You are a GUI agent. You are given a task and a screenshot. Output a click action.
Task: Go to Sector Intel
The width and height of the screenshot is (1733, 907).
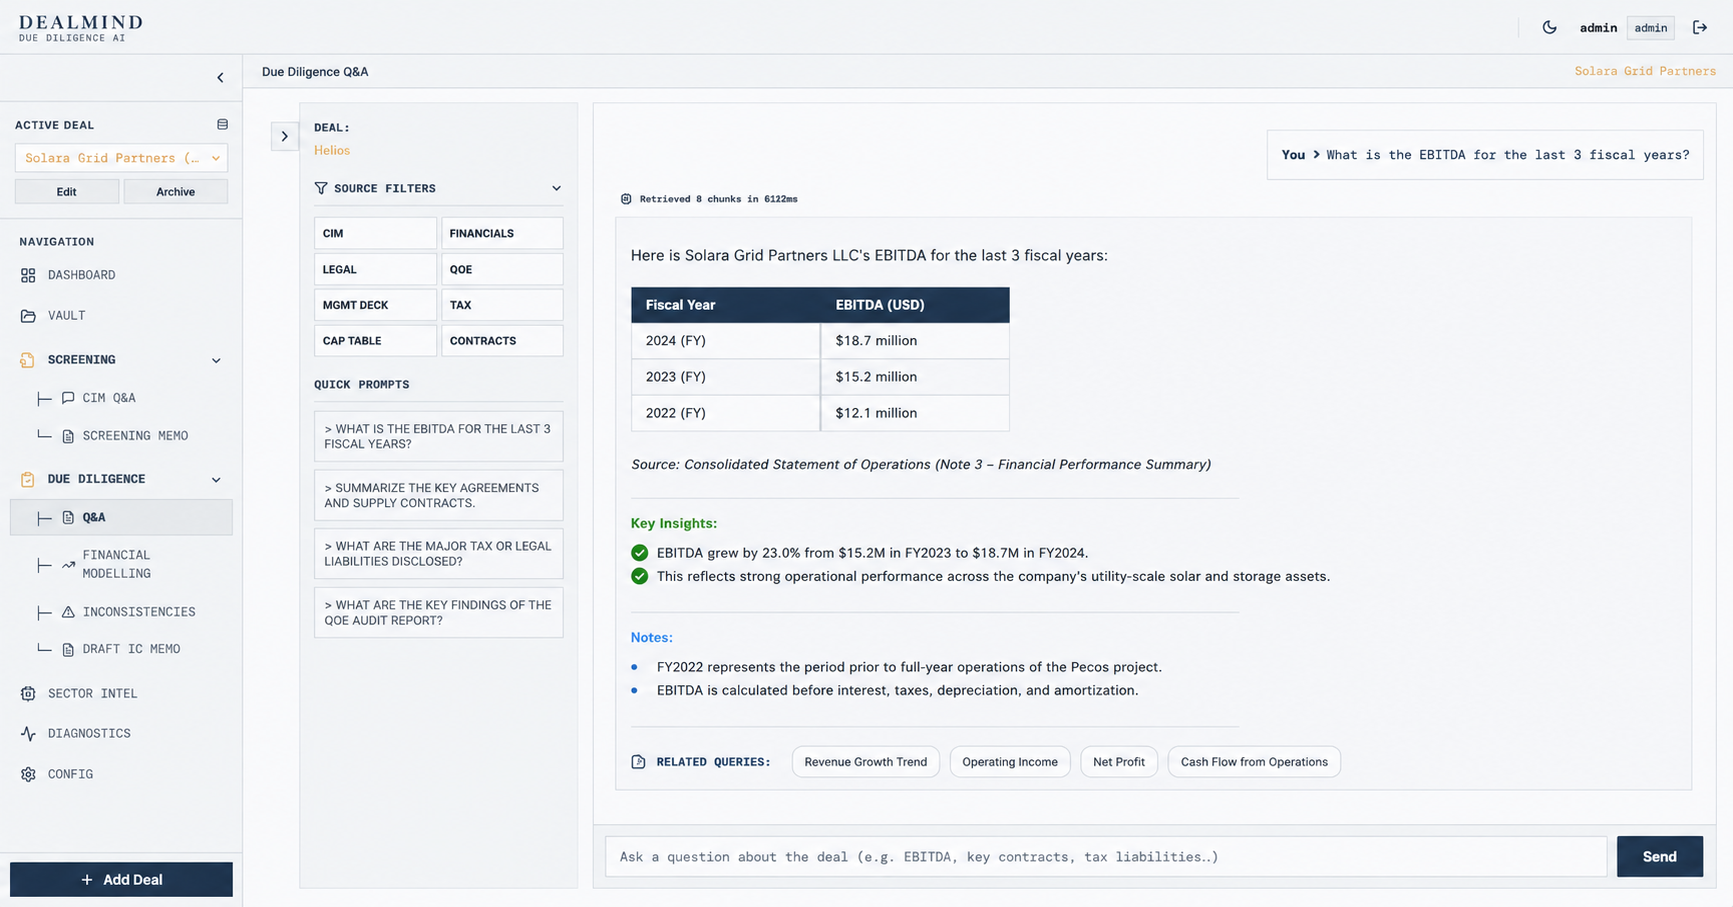(92, 694)
